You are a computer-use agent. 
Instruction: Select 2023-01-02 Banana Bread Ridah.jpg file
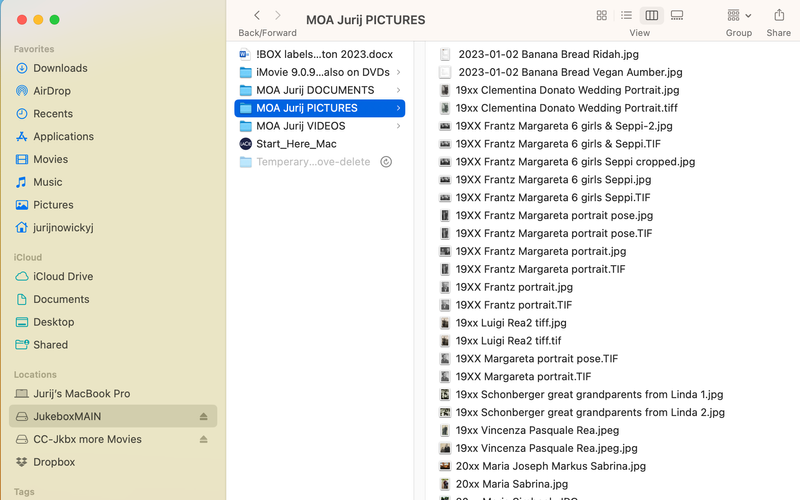point(548,54)
